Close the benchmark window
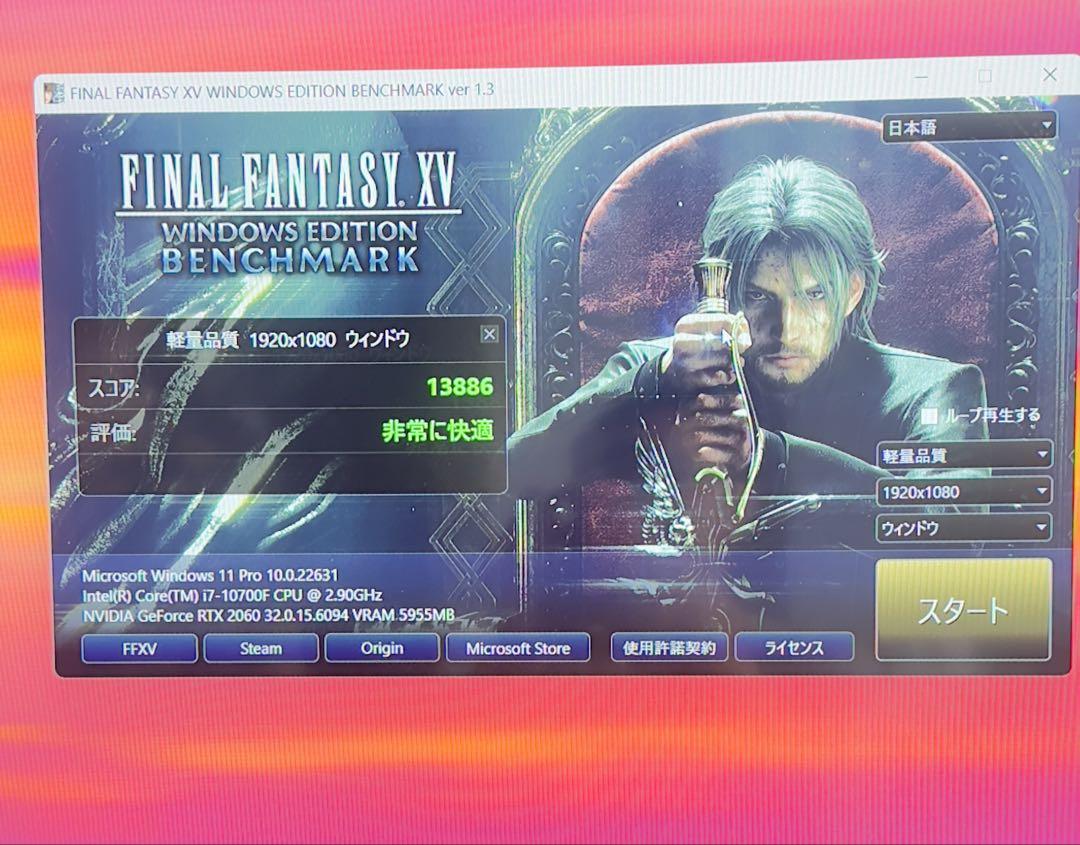This screenshot has height=845, width=1080. (x=1050, y=74)
